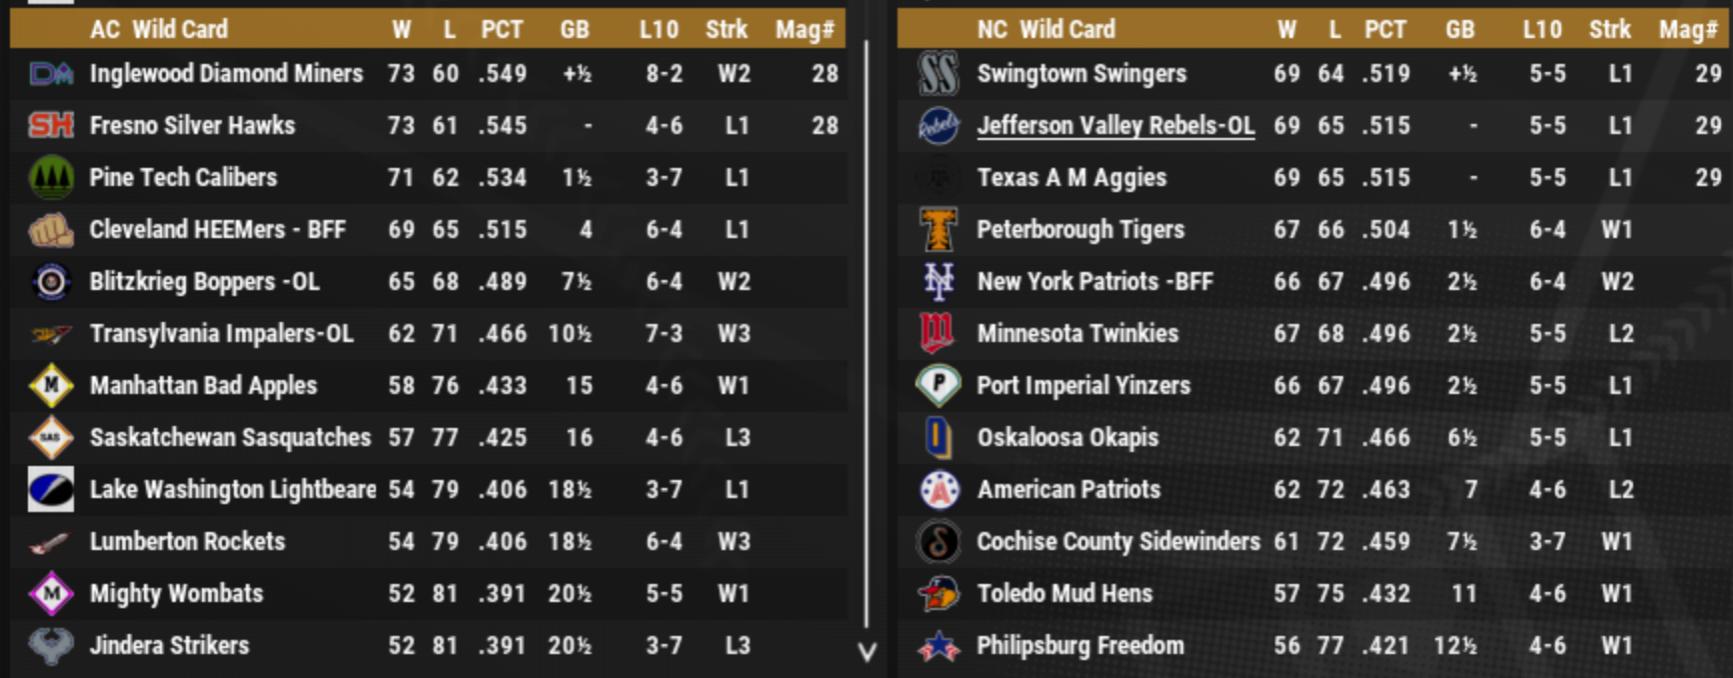Click the Pine Tech Calibers tree logo
Screen dimensions: 1733x678
[51, 177]
